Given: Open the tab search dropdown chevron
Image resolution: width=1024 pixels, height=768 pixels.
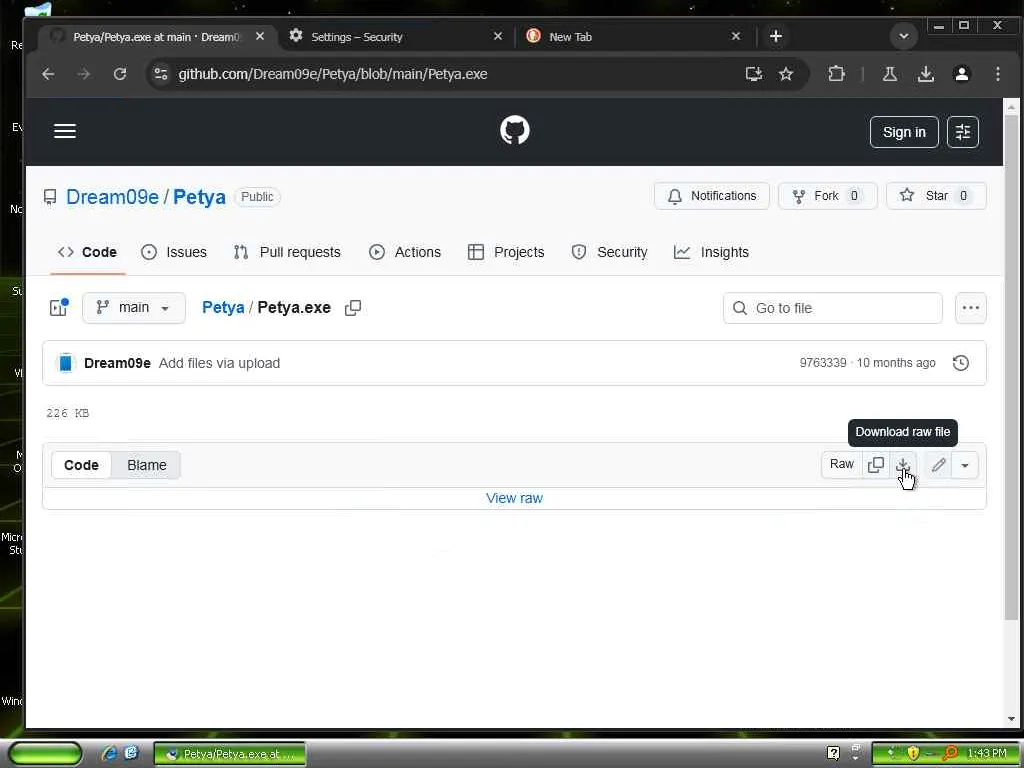Looking at the screenshot, I should click(x=904, y=37).
